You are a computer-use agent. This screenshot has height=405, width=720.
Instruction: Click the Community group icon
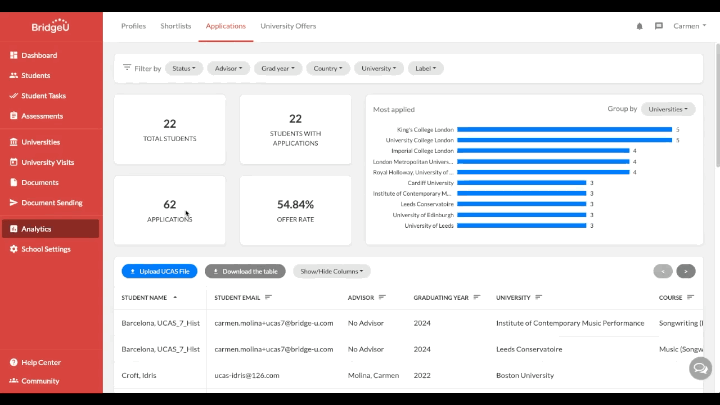[13, 381]
